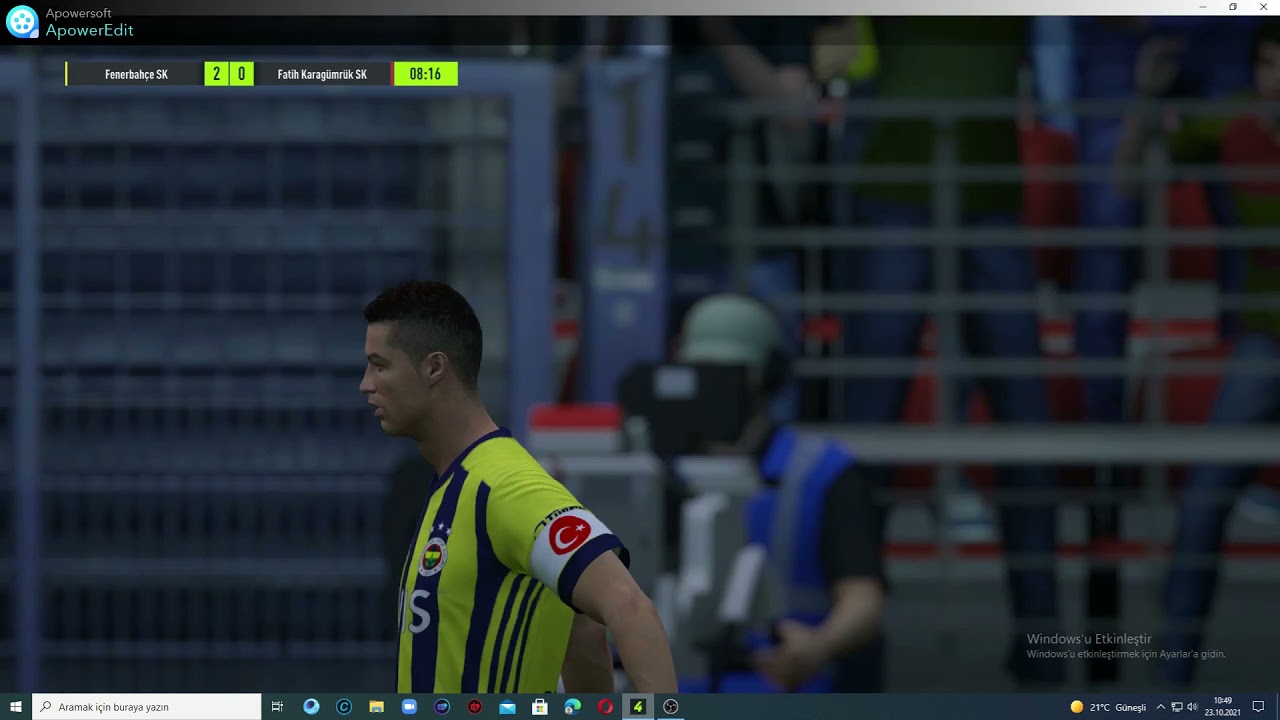
Task: Click the Fatih Karagümrük SK team name
Action: (322, 74)
